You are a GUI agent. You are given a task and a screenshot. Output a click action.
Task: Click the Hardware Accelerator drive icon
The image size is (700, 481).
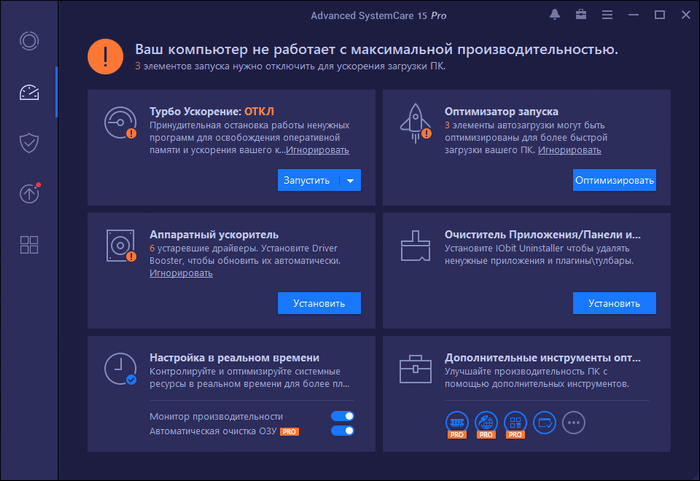click(121, 246)
